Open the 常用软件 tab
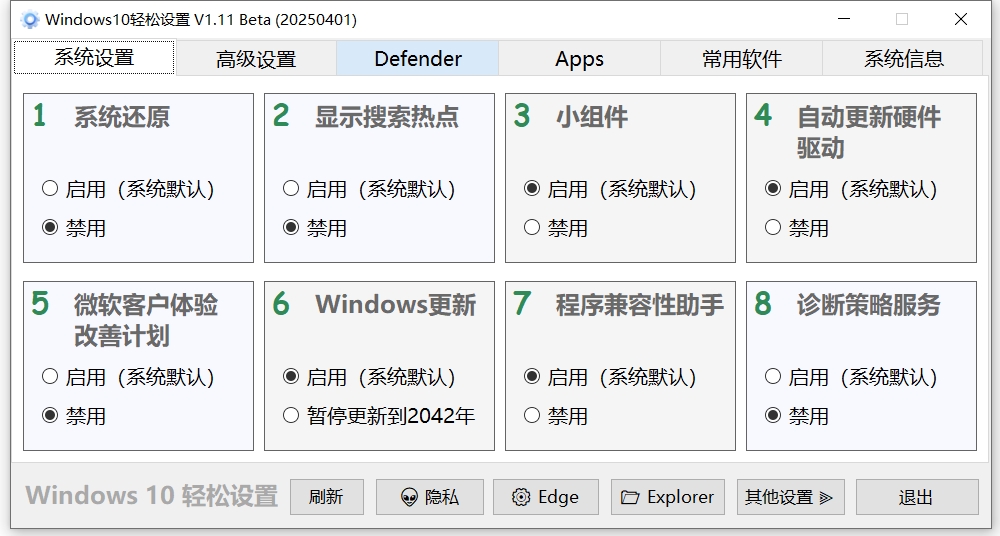This screenshot has height=536, width=1000. [x=741, y=59]
